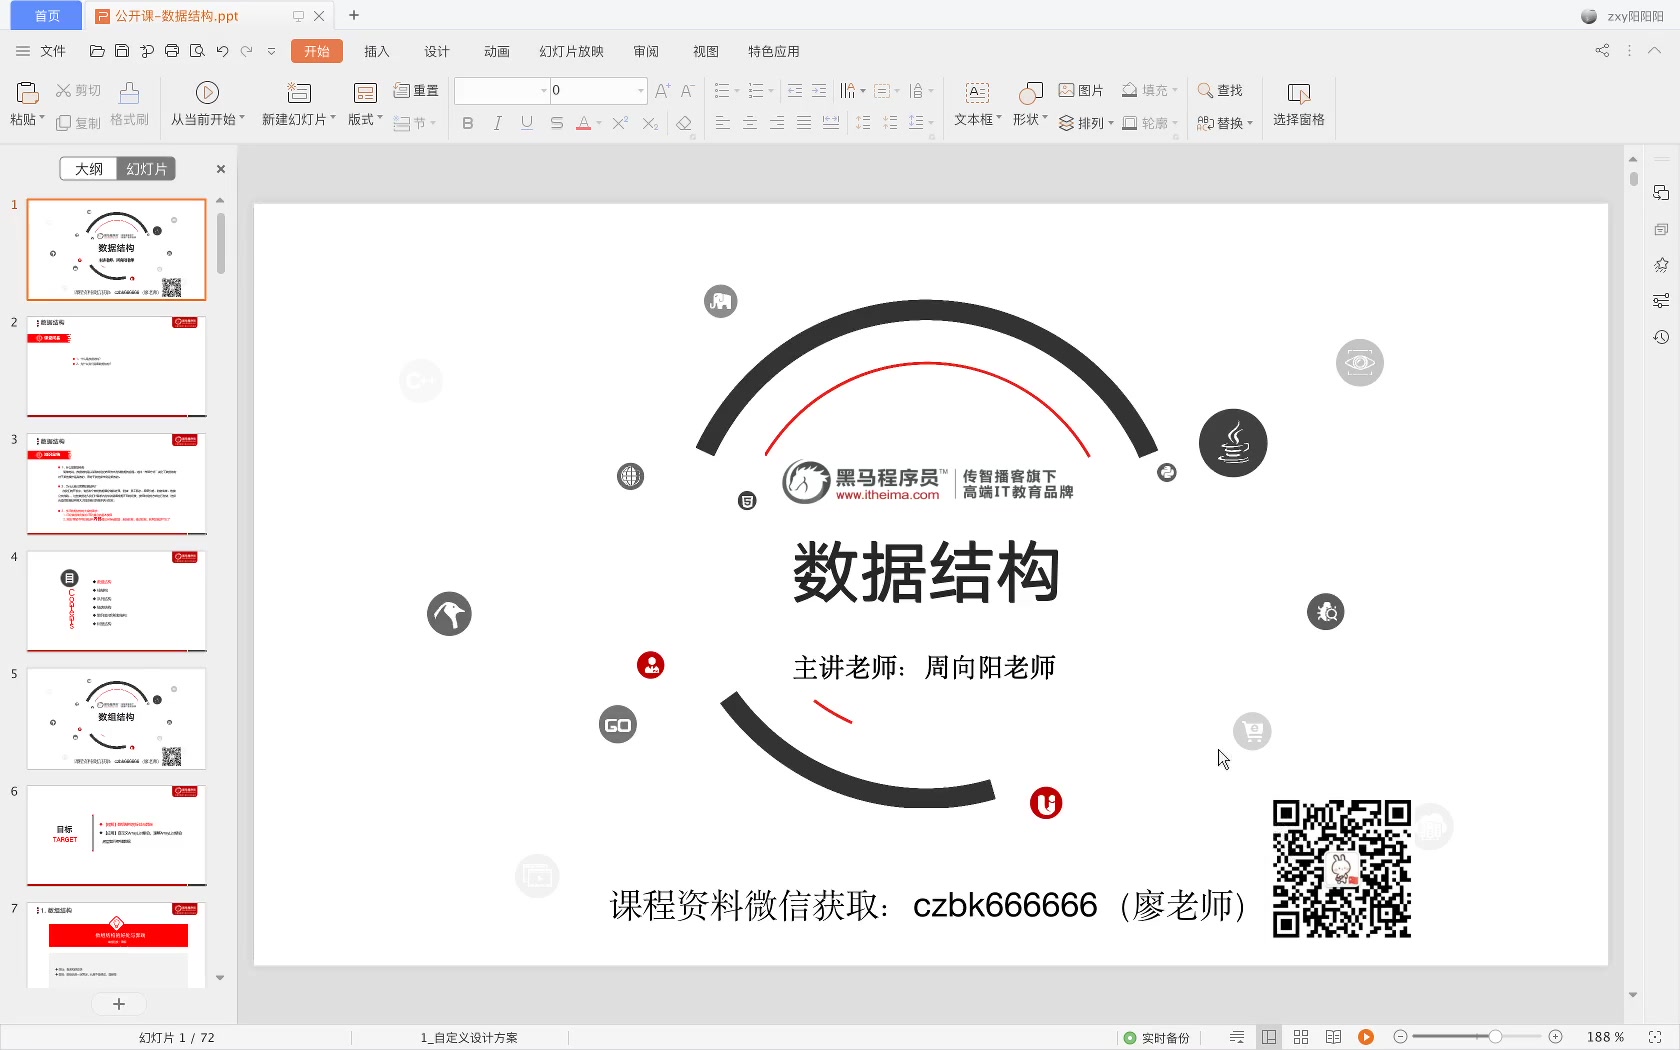The image size is (1680, 1050).
Task: Open the 选择窗格 selection pane
Action: 1298,105
